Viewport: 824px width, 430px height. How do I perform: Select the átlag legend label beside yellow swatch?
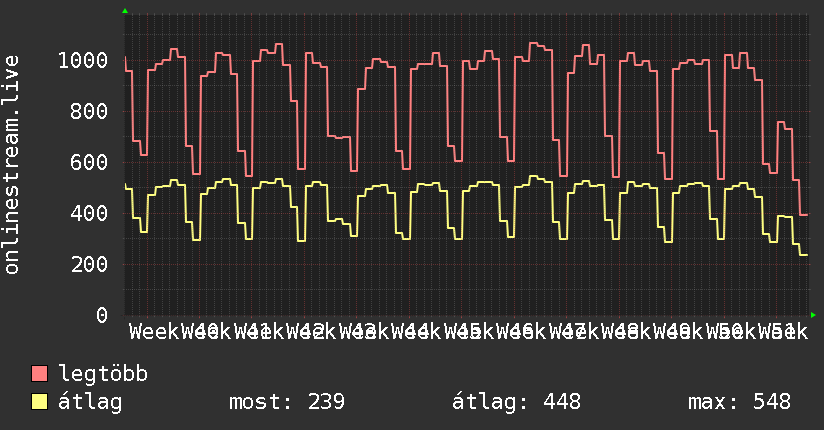[x=90, y=402]
